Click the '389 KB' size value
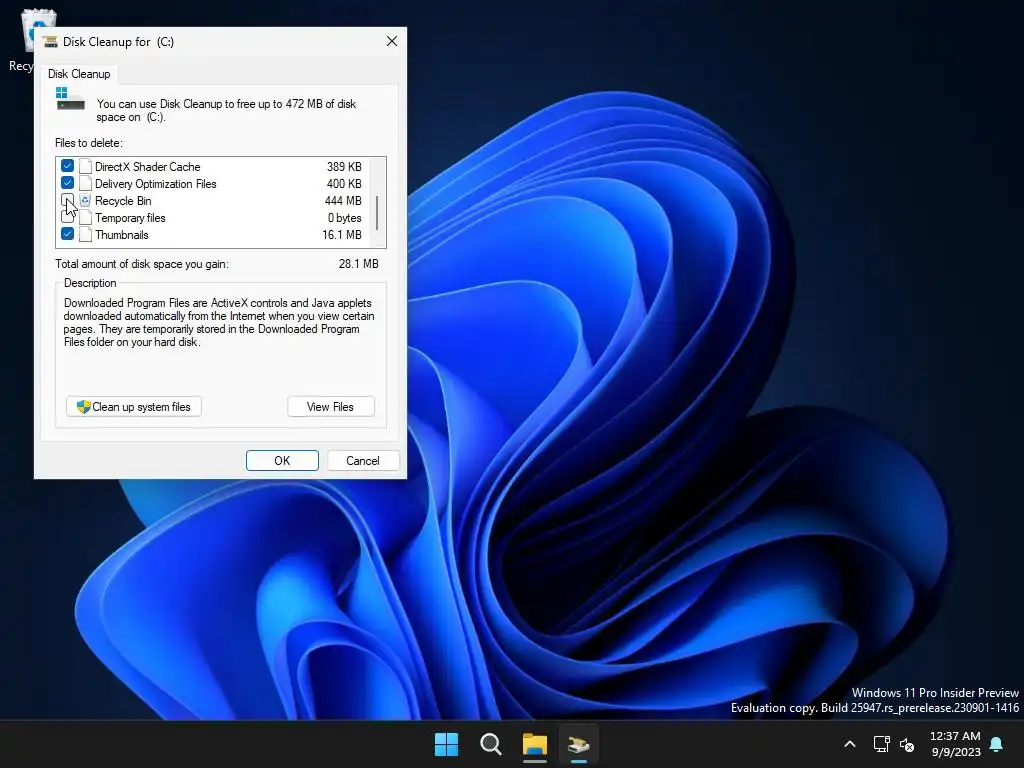 click(x=344, y=167)
